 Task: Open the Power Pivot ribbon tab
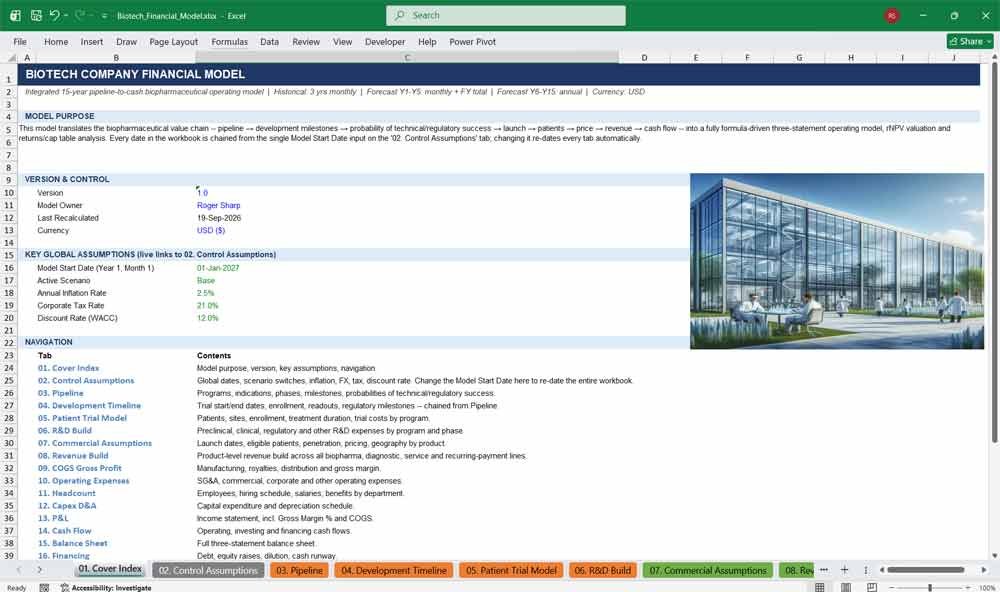473,41
